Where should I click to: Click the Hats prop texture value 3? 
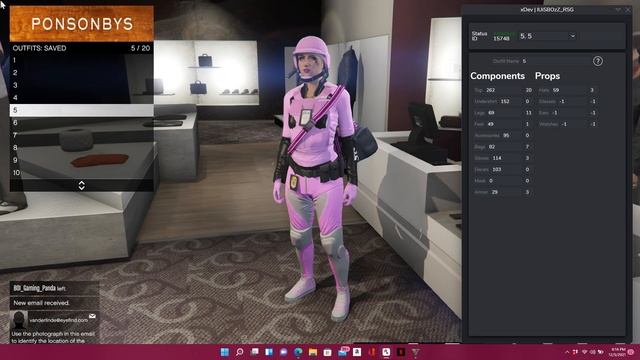pyautogui.click(x=592, y=90)
